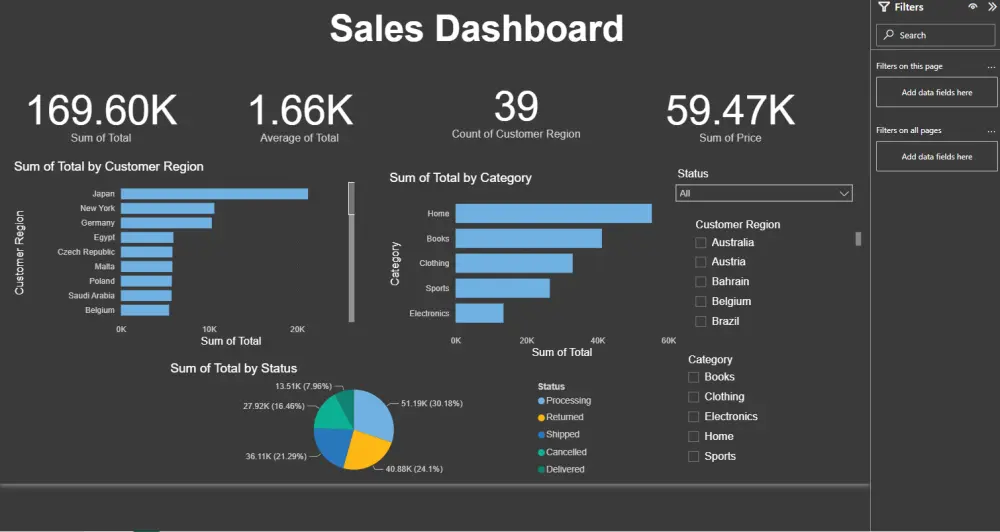Open the Status dropdown showing All
The height and width of the screenshot is (532, 1000).
[763, 193]
